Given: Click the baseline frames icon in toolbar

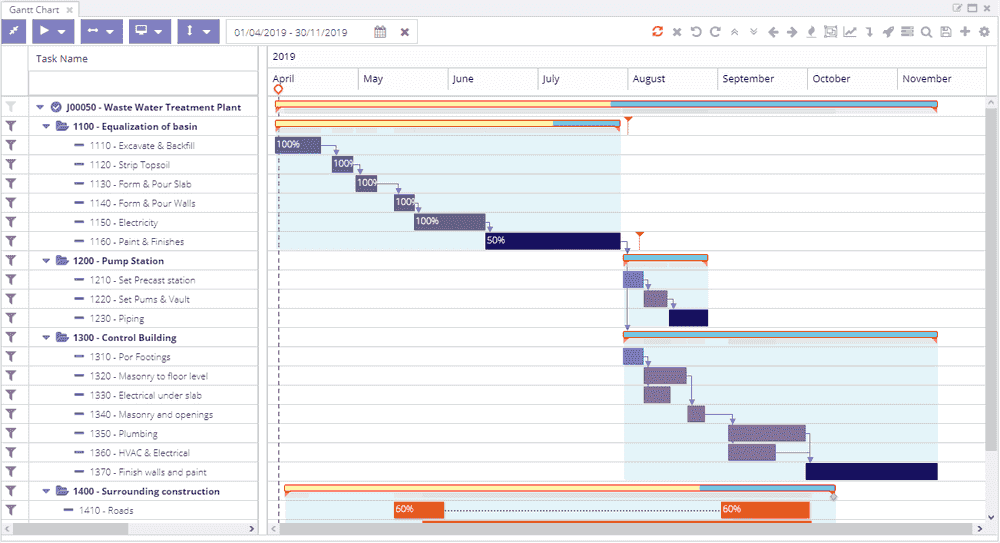Looking at the screenshot, I should (x=830, y=31).
